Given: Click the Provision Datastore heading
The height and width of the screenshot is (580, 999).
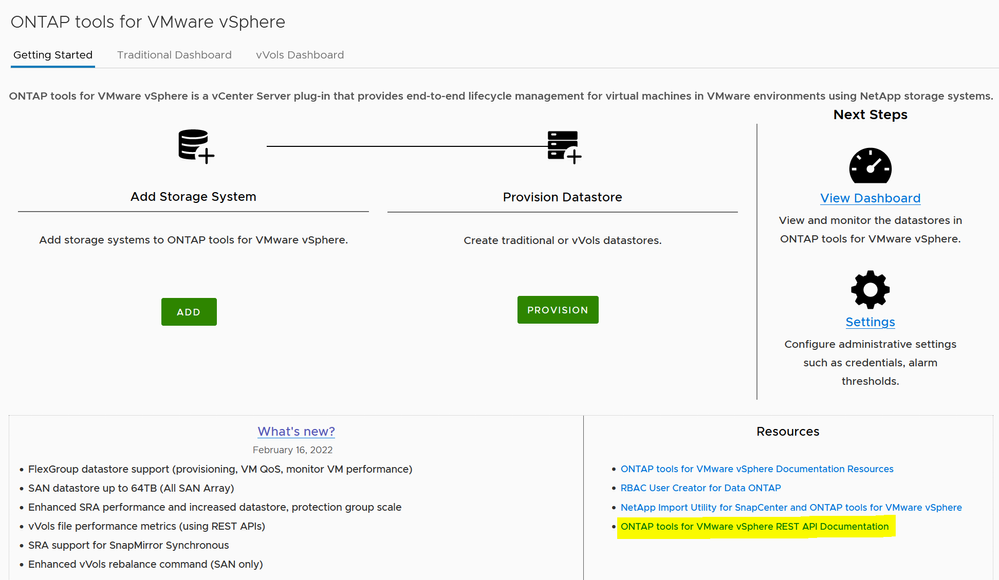Looking at the screenshot, I should point(562,197).
